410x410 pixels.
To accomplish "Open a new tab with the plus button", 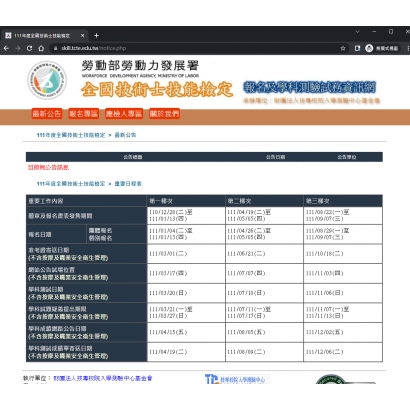I will 96,35.
